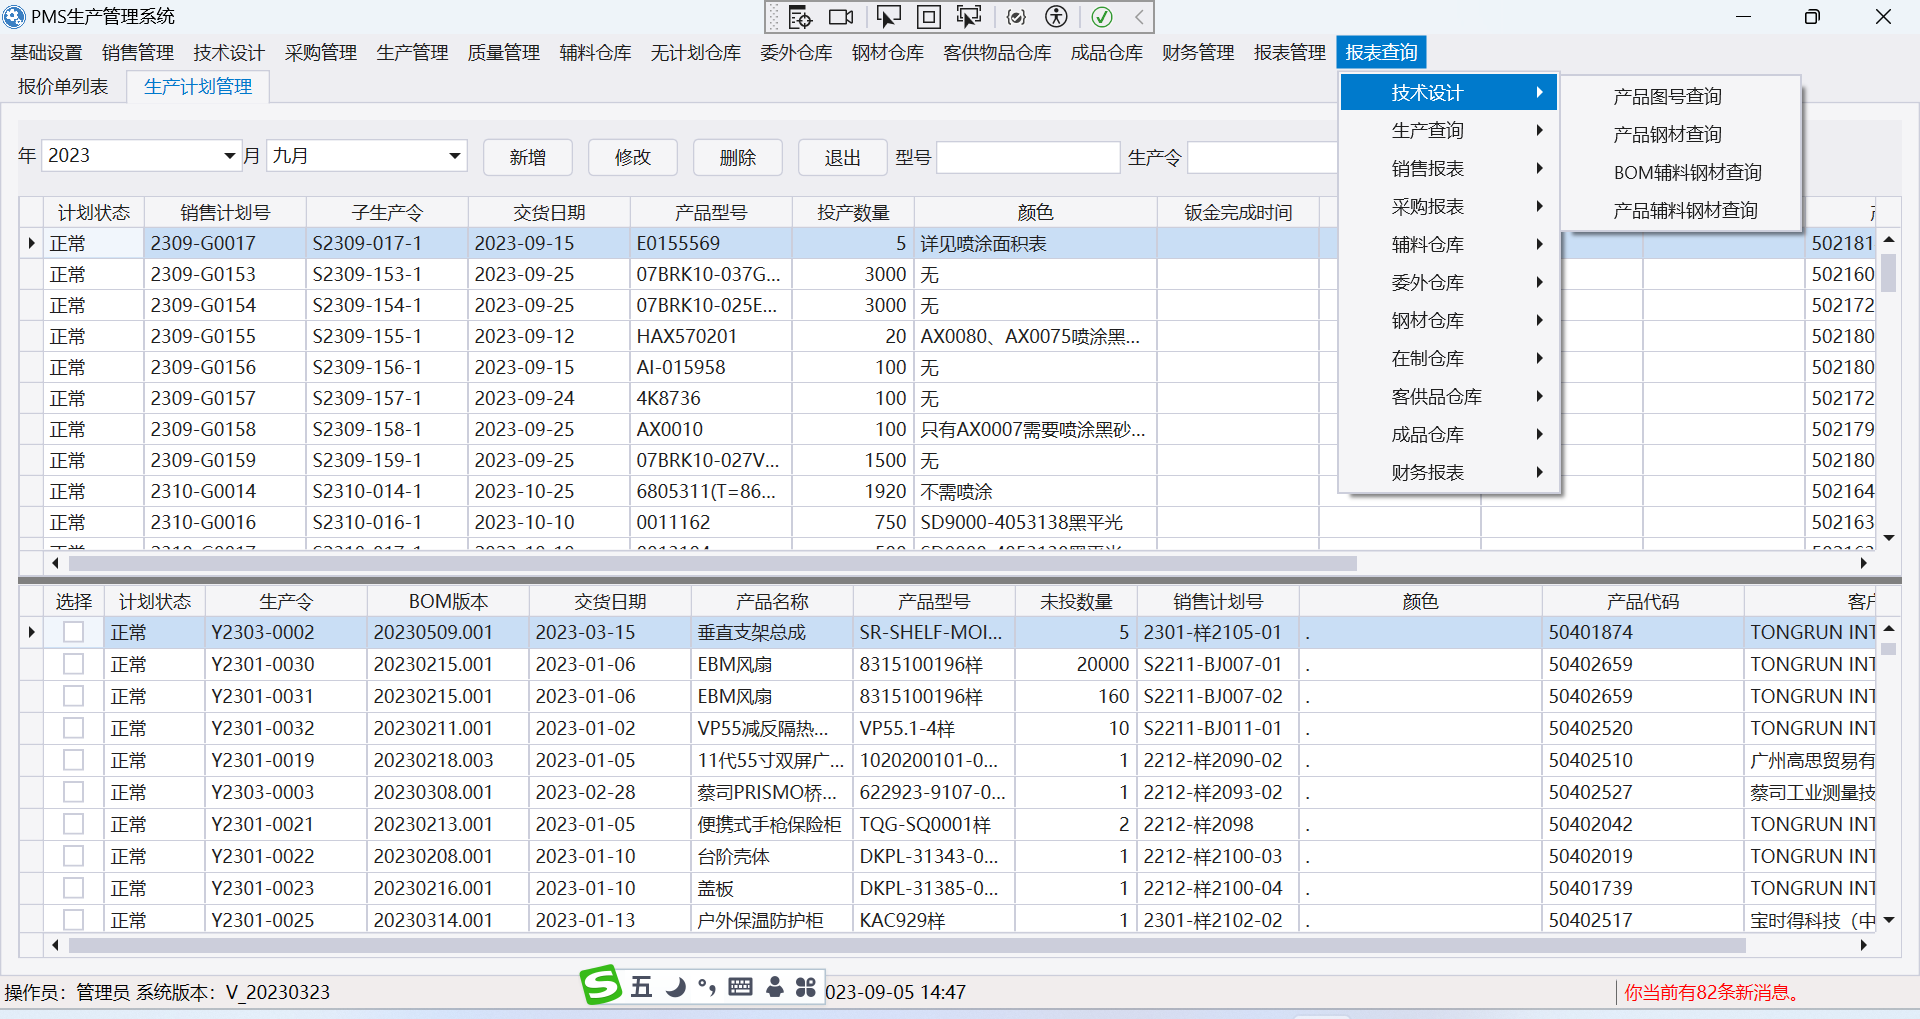
Task: Expand the 销售报表 submenu
Action: [x=1448, y=169]
